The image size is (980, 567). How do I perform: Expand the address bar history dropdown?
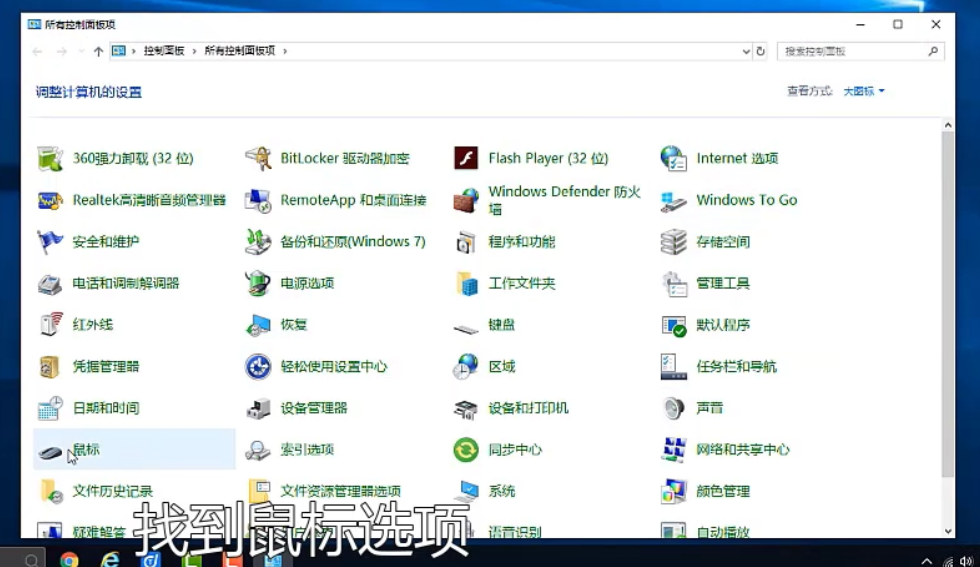(x=746, y=51)
